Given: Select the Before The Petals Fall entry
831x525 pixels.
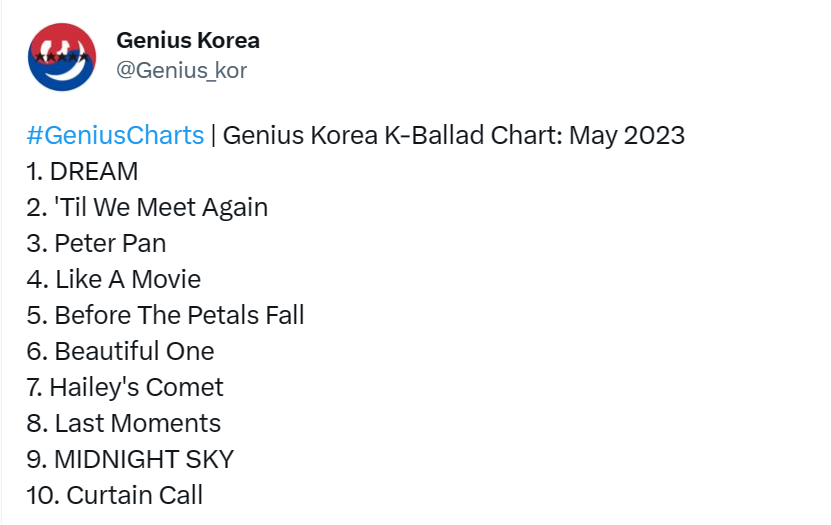Looking at the screenshot, I should pos(165,315).
